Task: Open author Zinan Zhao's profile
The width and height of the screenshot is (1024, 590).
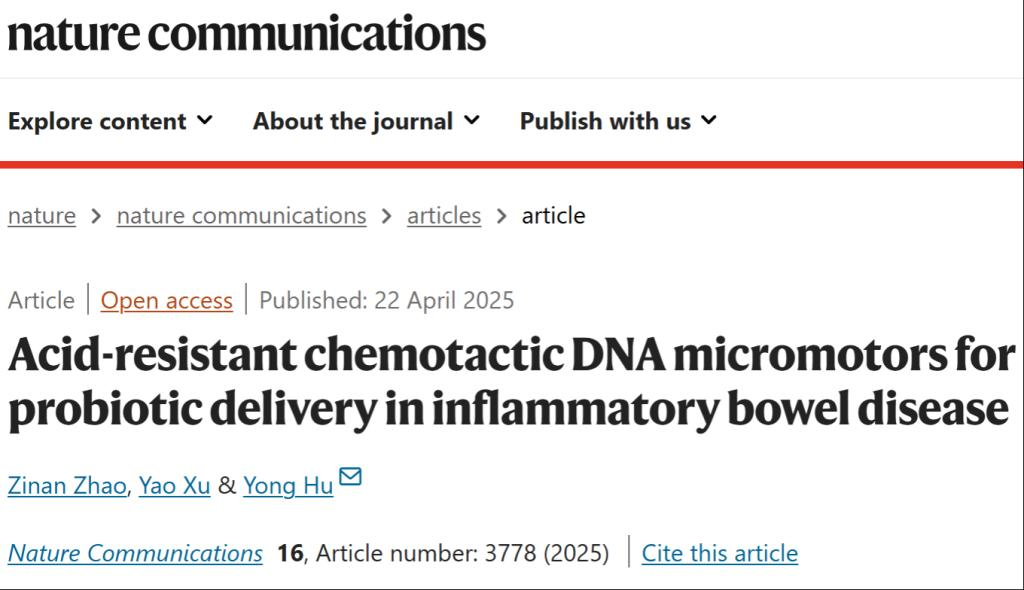Action: click(x=67, y=486)
